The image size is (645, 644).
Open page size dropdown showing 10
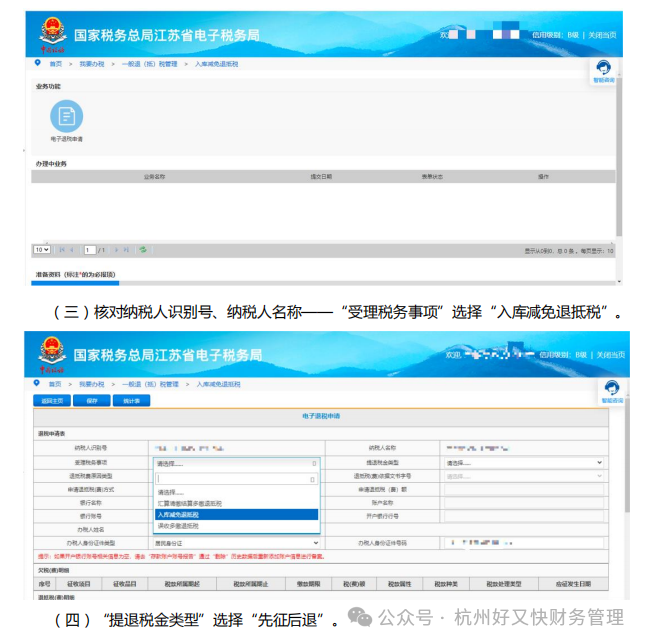pyautogui.click(x=42, y=250)
